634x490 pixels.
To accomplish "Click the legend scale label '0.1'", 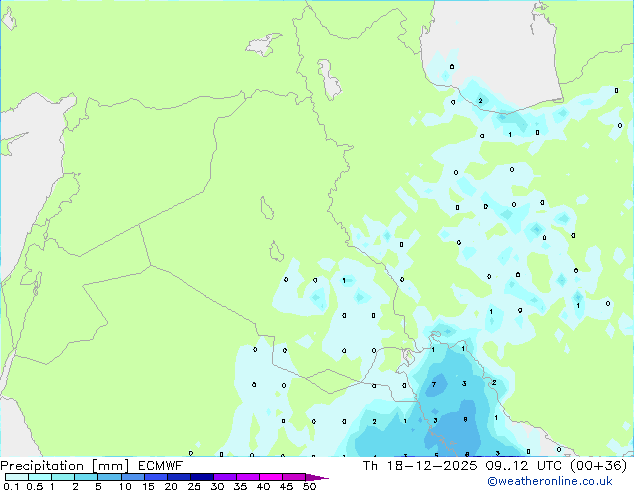I will coord(11,486).
